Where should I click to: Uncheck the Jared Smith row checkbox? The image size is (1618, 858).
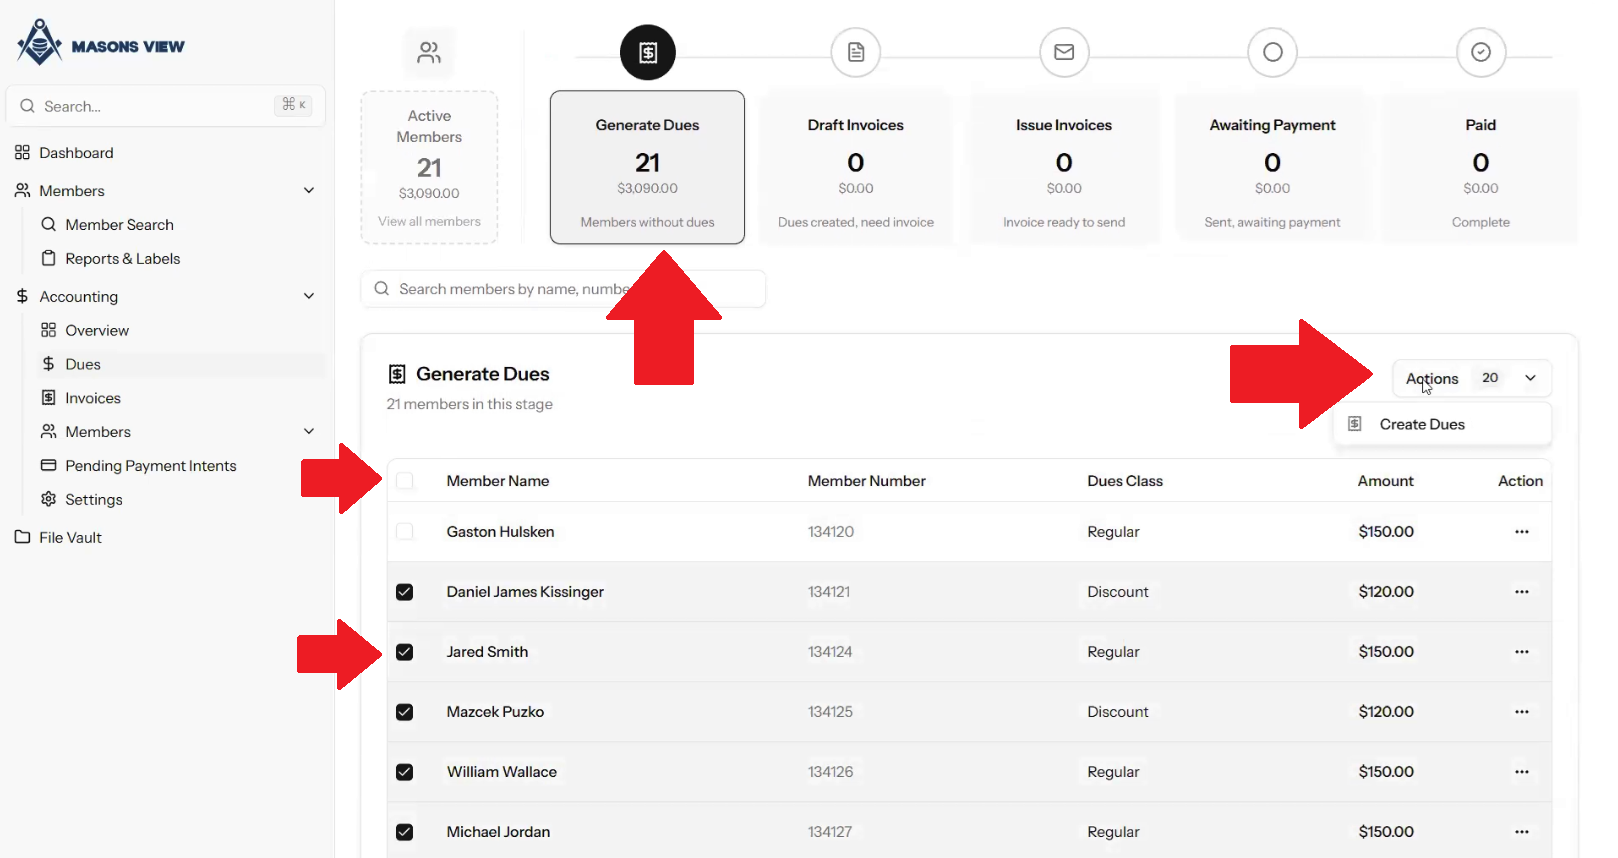pyautogui.click(x=405, y=652)
